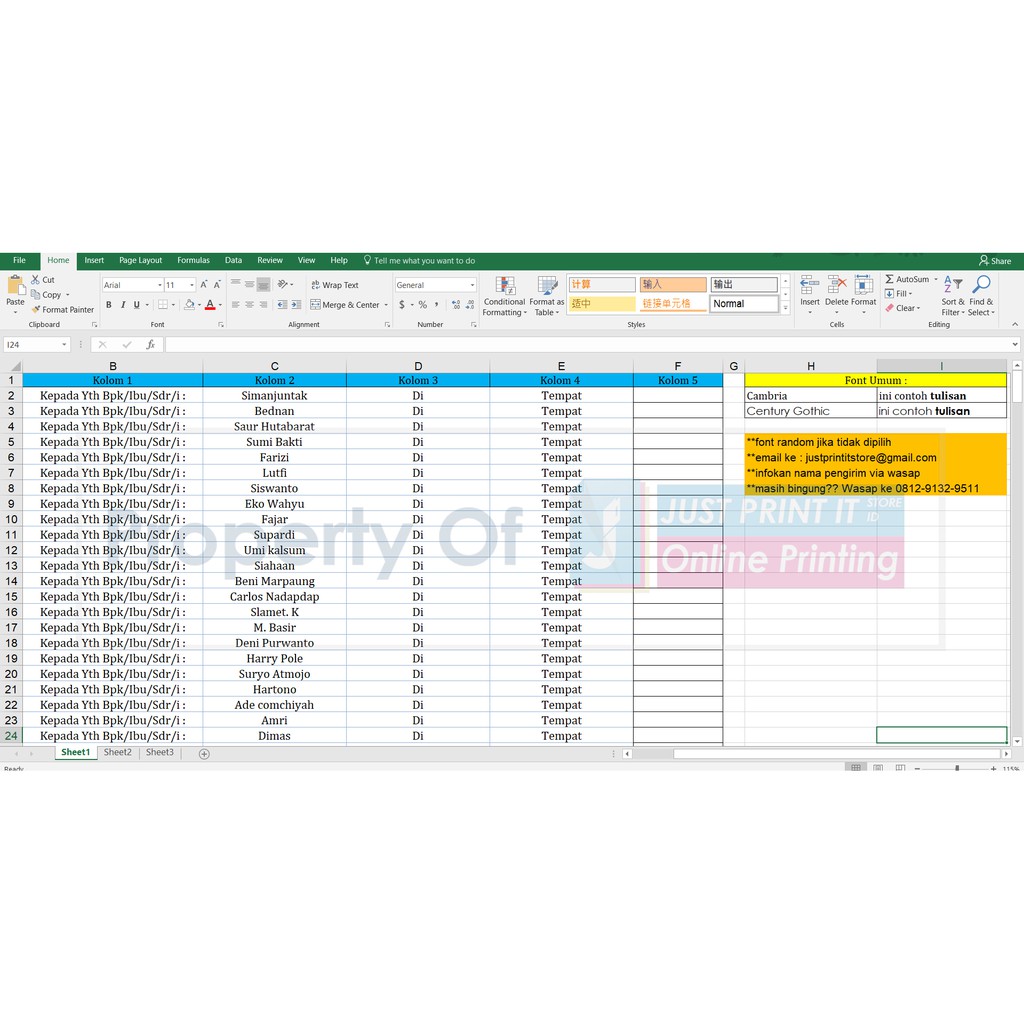The height and width of the screenshot is (1024, 1024).
Task: Click the Cut scissors icon
Action: point(36,280)
